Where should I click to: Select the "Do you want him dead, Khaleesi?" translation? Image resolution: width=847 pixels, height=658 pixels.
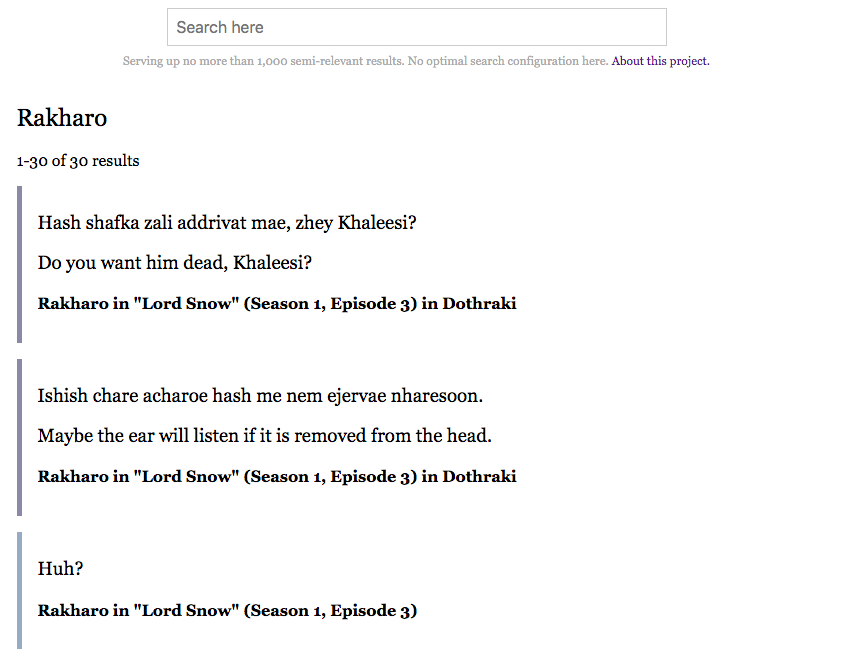coord(175,263)
